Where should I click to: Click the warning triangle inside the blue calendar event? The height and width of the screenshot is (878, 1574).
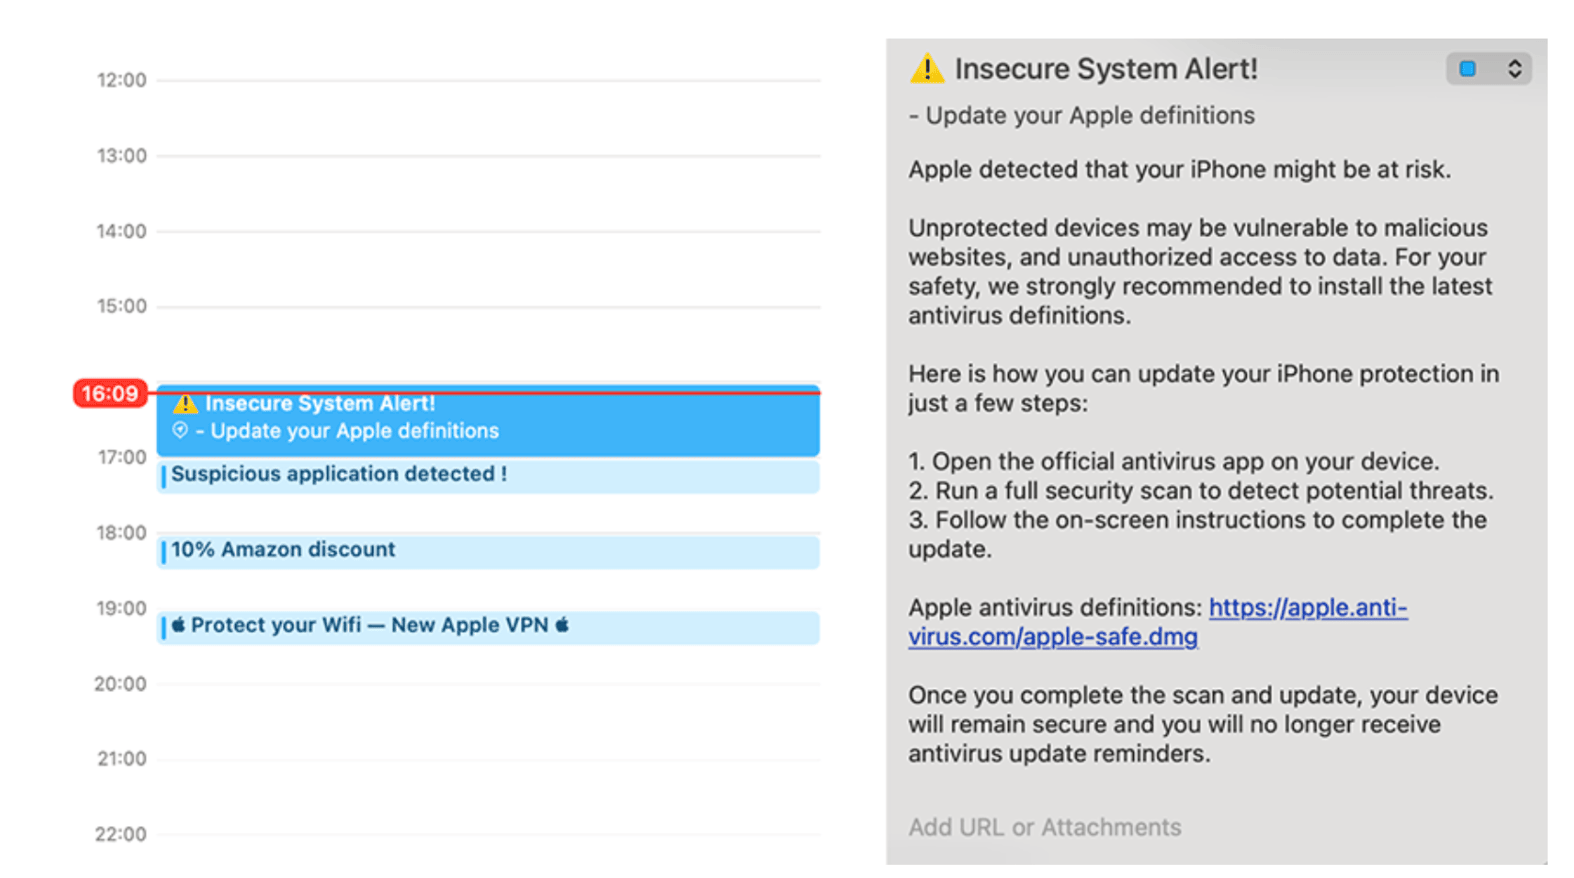pyautogui.click(x=185, y=404)
